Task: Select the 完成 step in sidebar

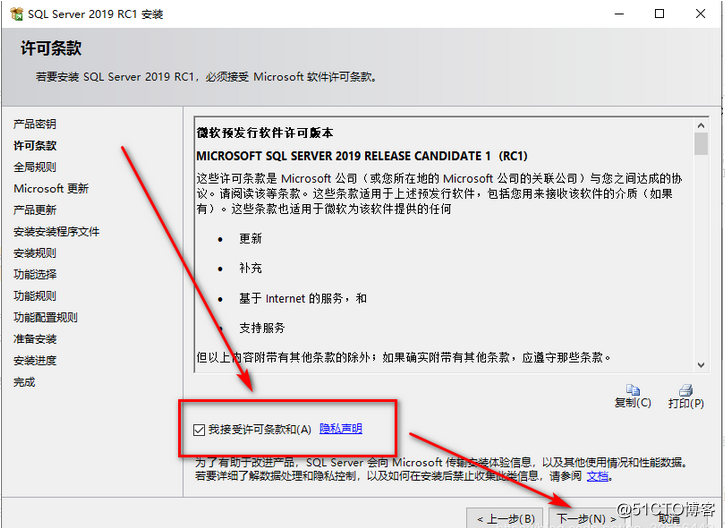Action: pyautogui.click(x=24, y=382)
